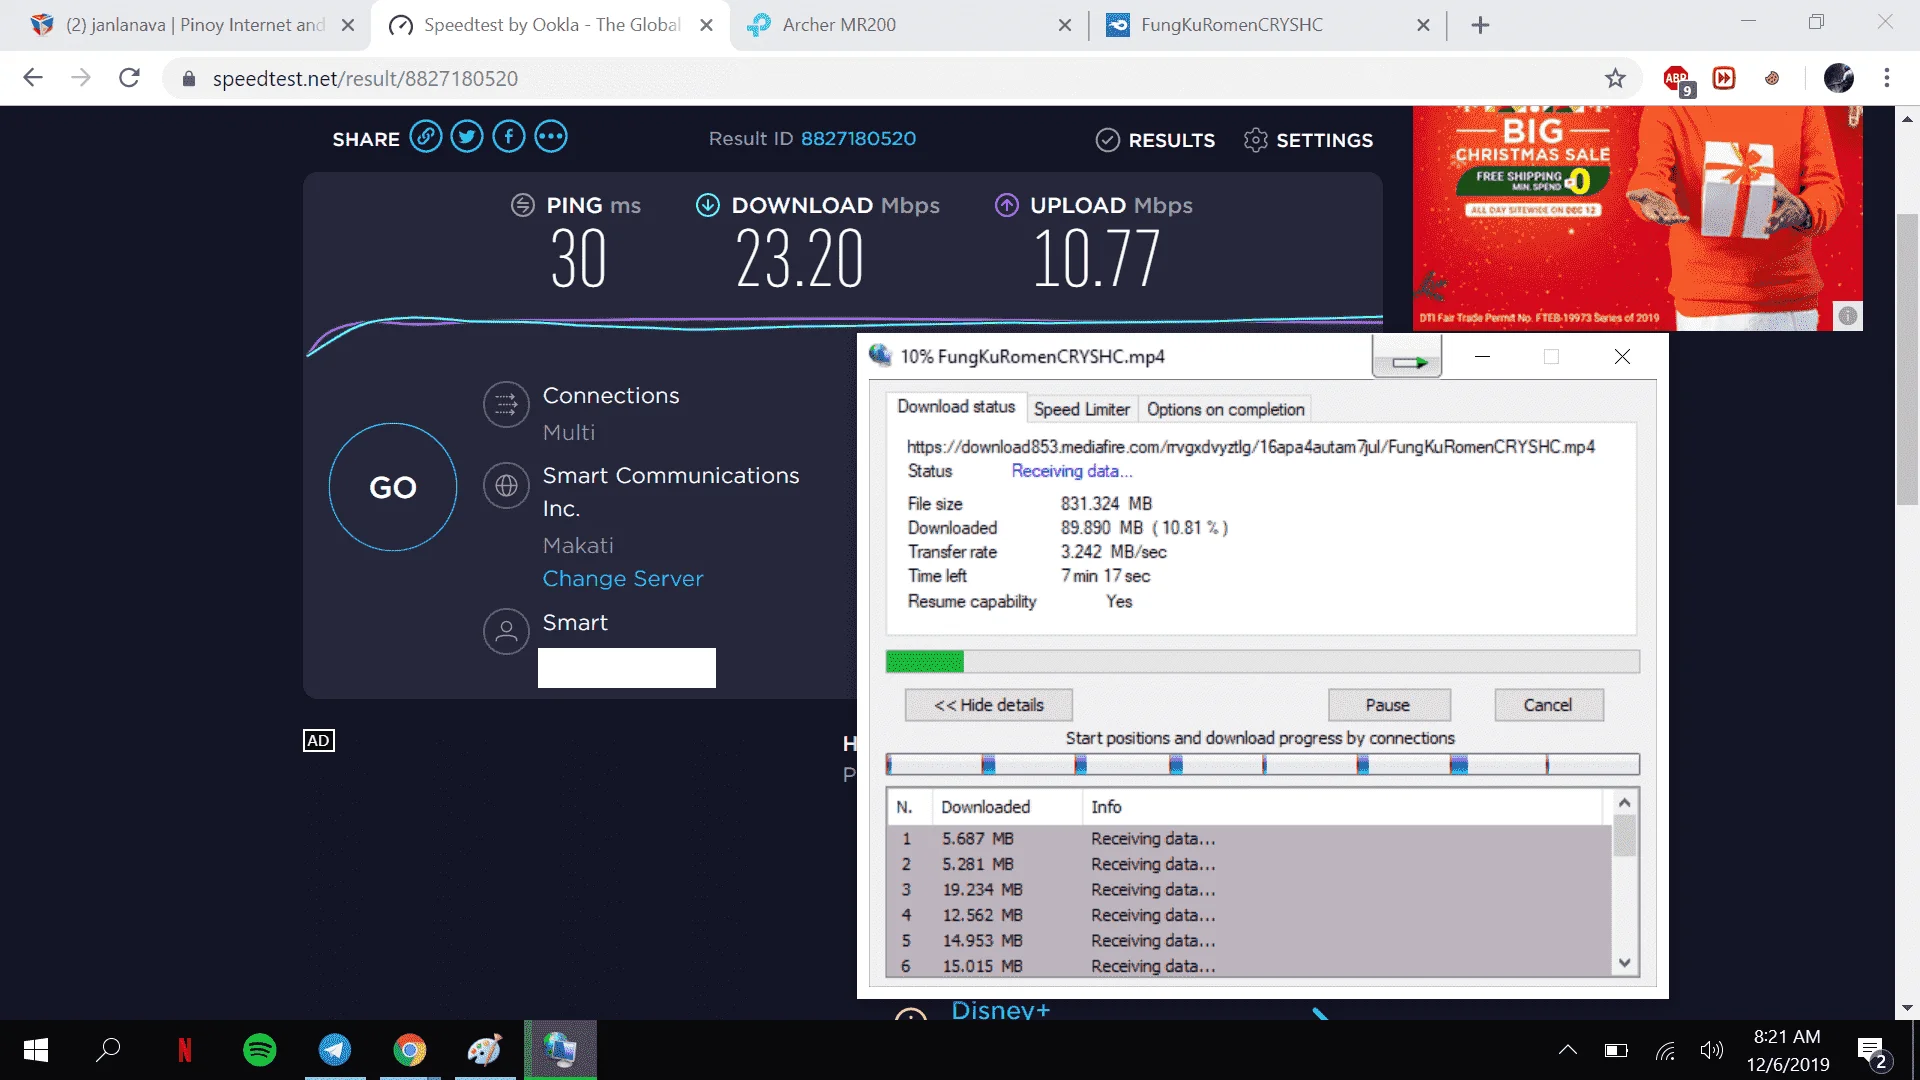Click the mediafire download URL text
1920x1080 pixels.
[x=1251, y=447]
